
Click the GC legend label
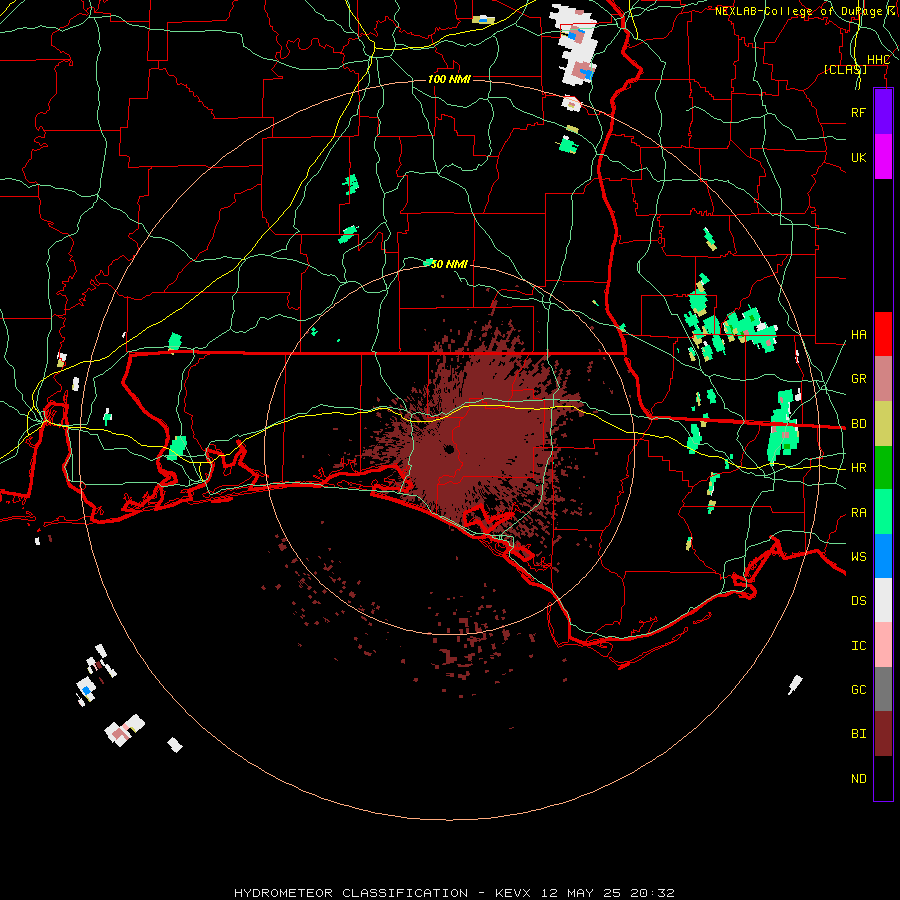click(858, 689)
